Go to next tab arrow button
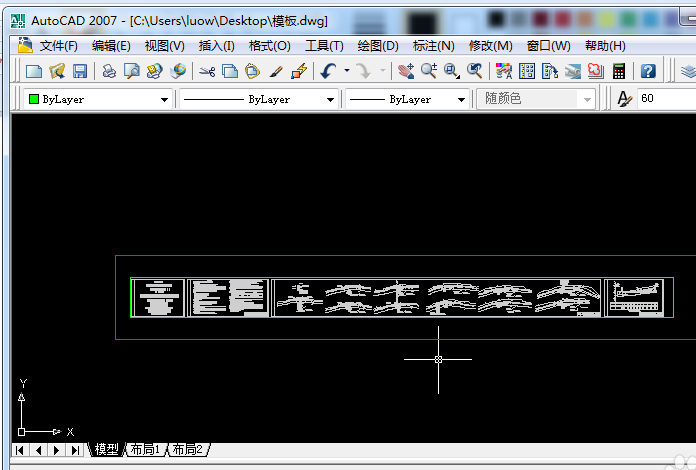Image resolution: width=696 pixels, height=470 pixels. tap(56, 450)
